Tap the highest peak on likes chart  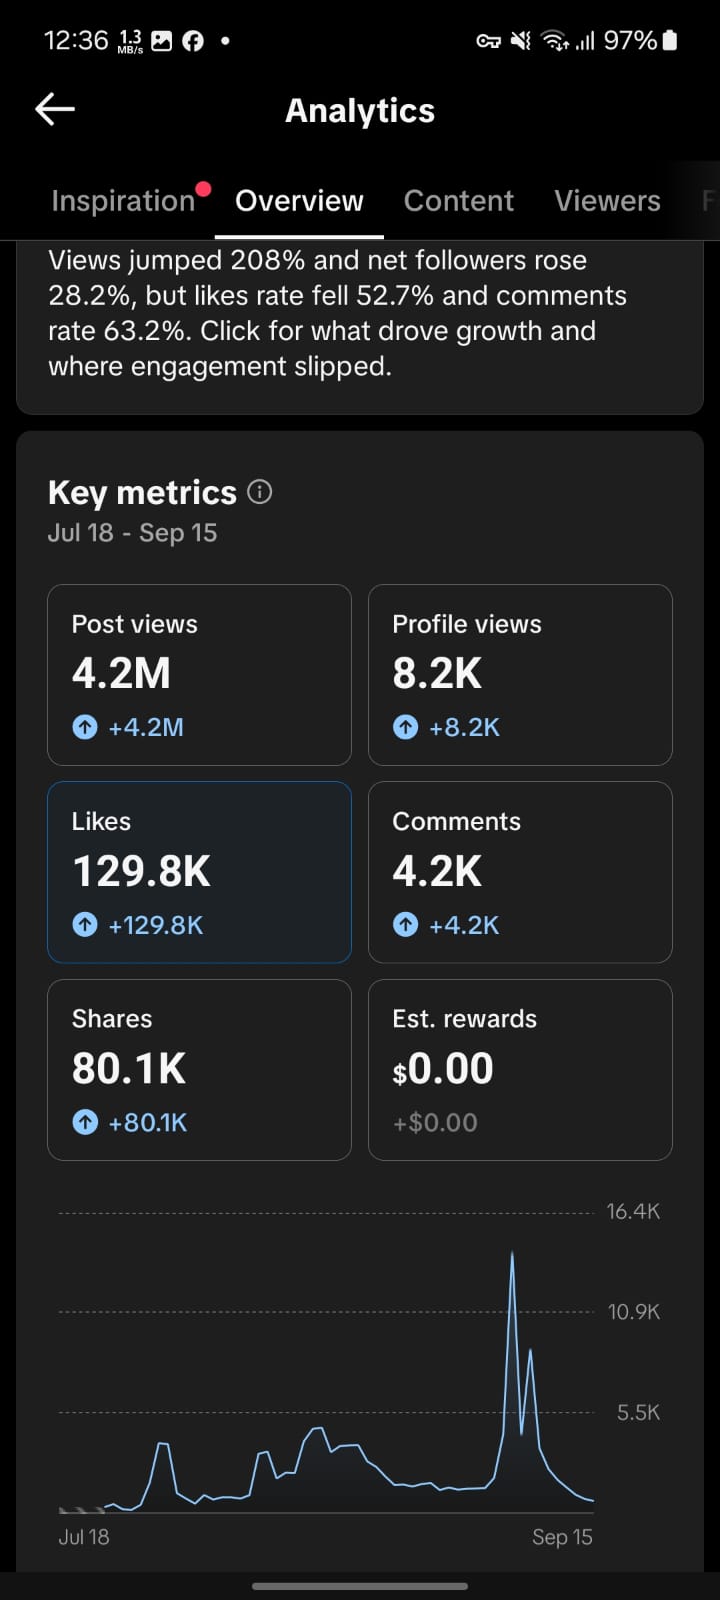[512, 1253]
